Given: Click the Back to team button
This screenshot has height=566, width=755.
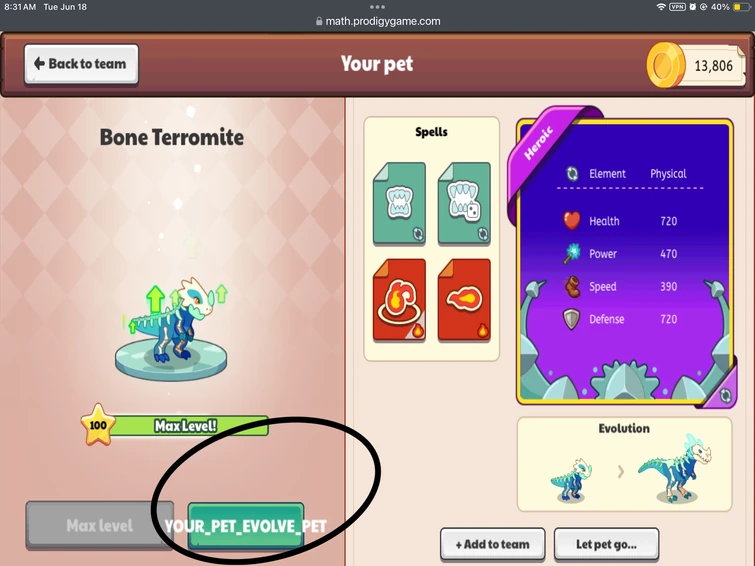Looking at the screenshot, I should (81, 64).
